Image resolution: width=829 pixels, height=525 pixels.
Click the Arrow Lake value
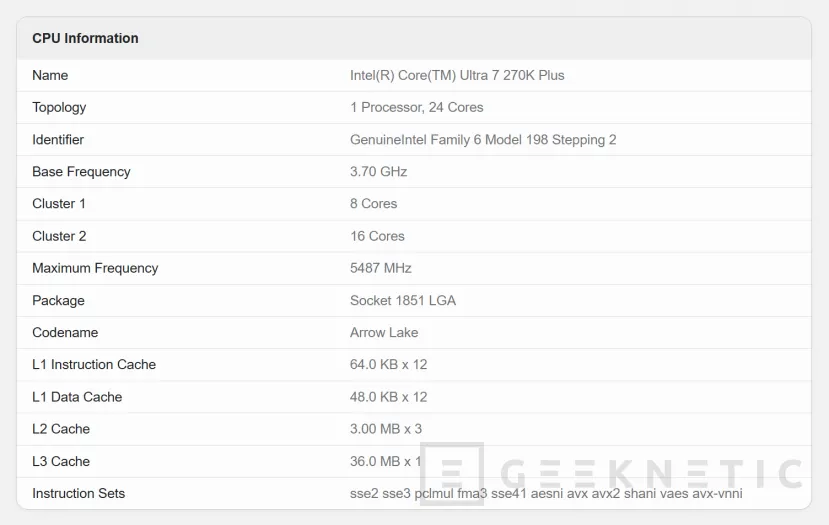click(x=384, y=333)
